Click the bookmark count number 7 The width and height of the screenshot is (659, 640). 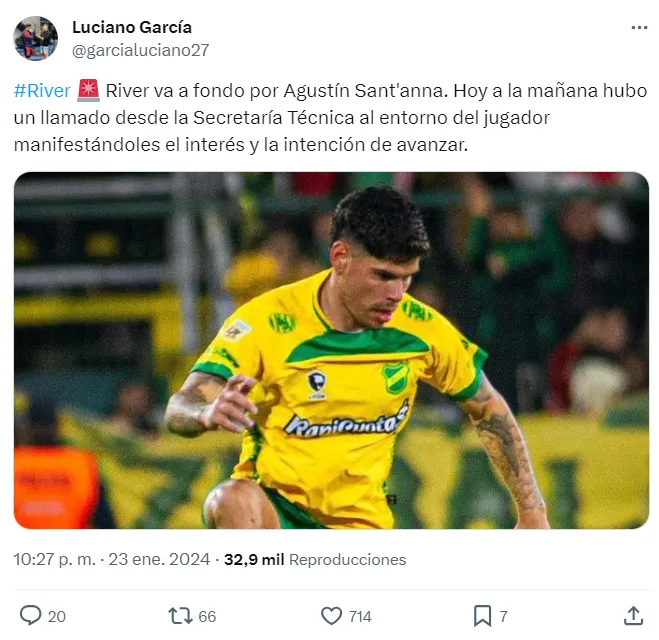(503, 616)
